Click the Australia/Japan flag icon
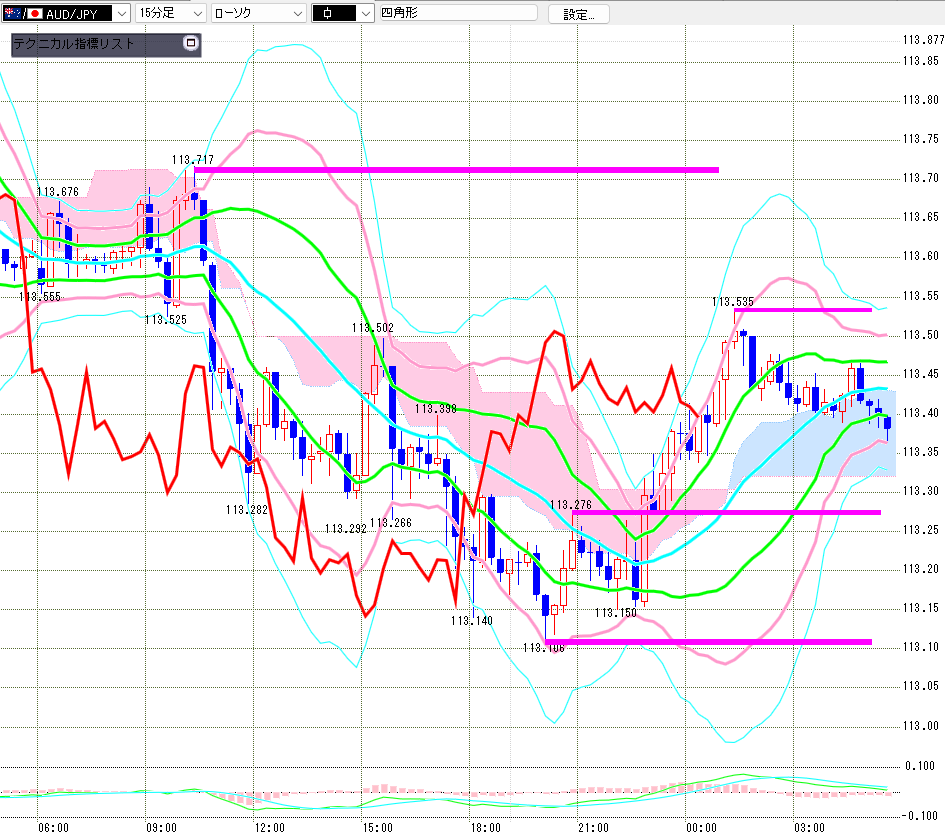This screenshot has width=945, height=838. (23, 13)
